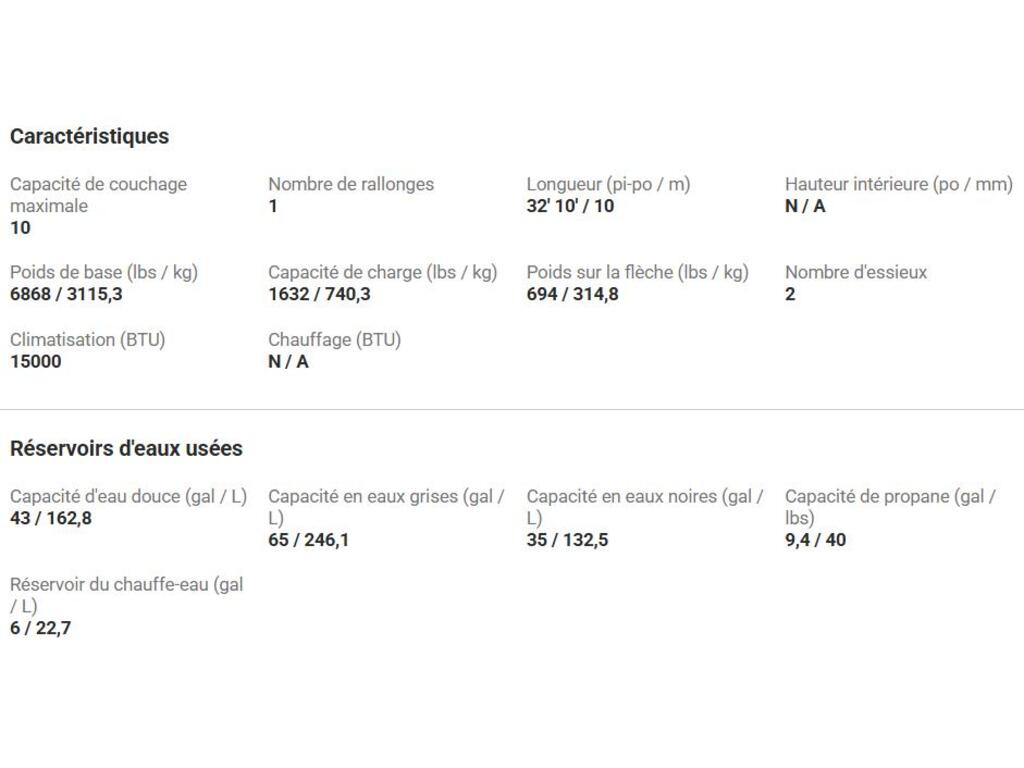Select the air conditioning value 15000
Screen dimensions: 1024x768
pos(36,361)
